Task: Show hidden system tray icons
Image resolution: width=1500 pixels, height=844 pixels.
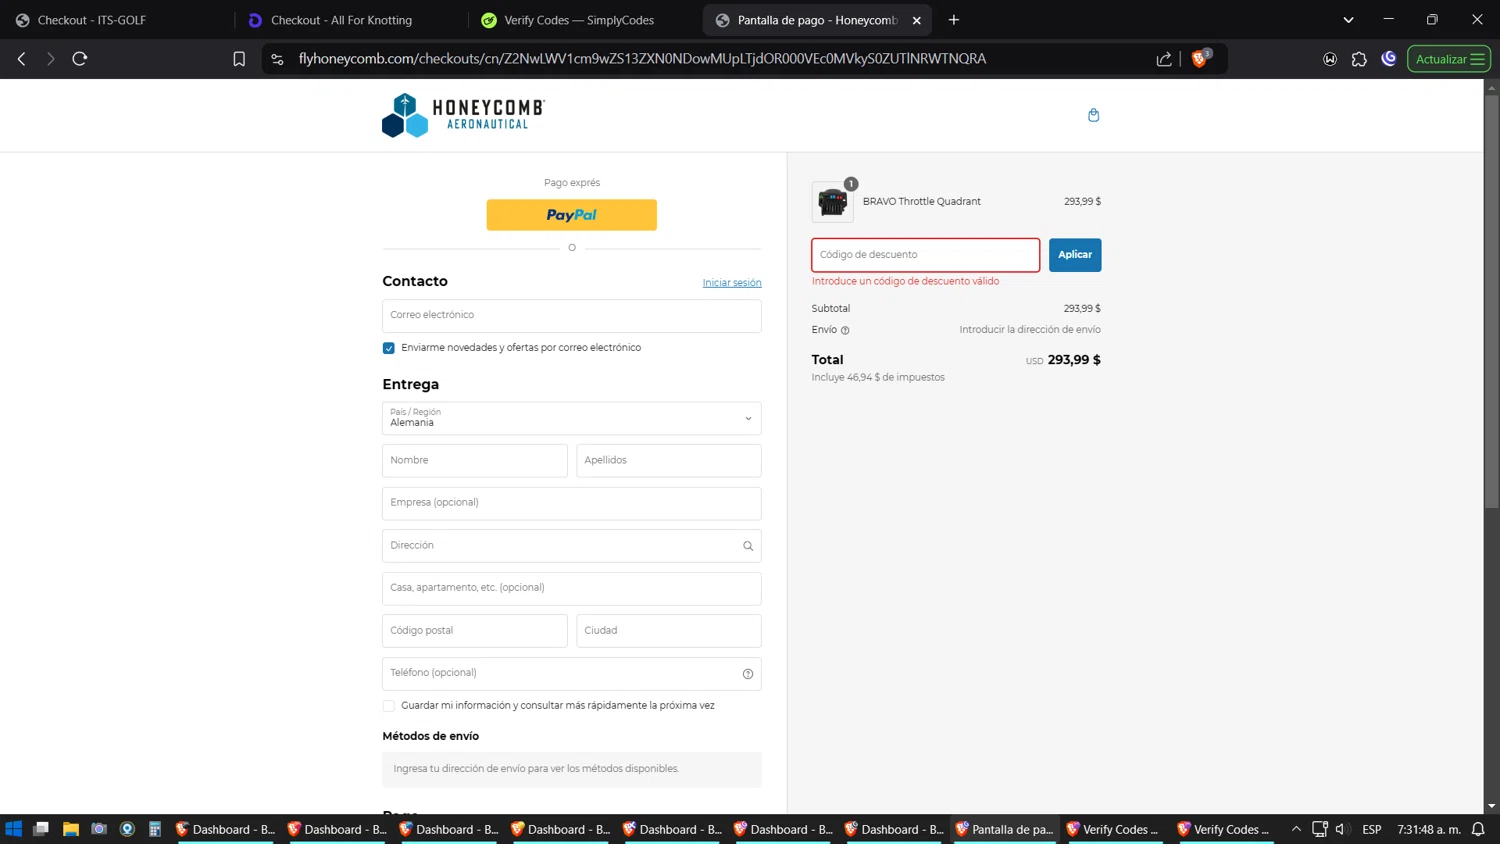Action: [x=1296, y=829]
